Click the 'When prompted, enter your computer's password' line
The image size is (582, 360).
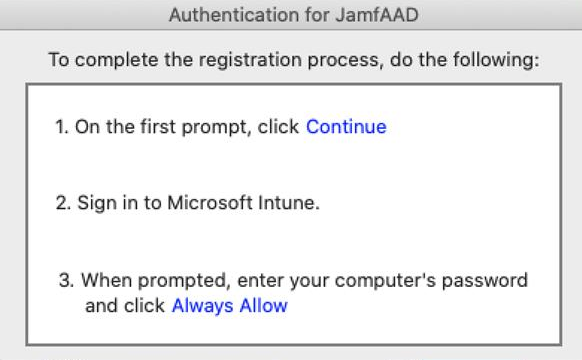[x=304, y=281]
